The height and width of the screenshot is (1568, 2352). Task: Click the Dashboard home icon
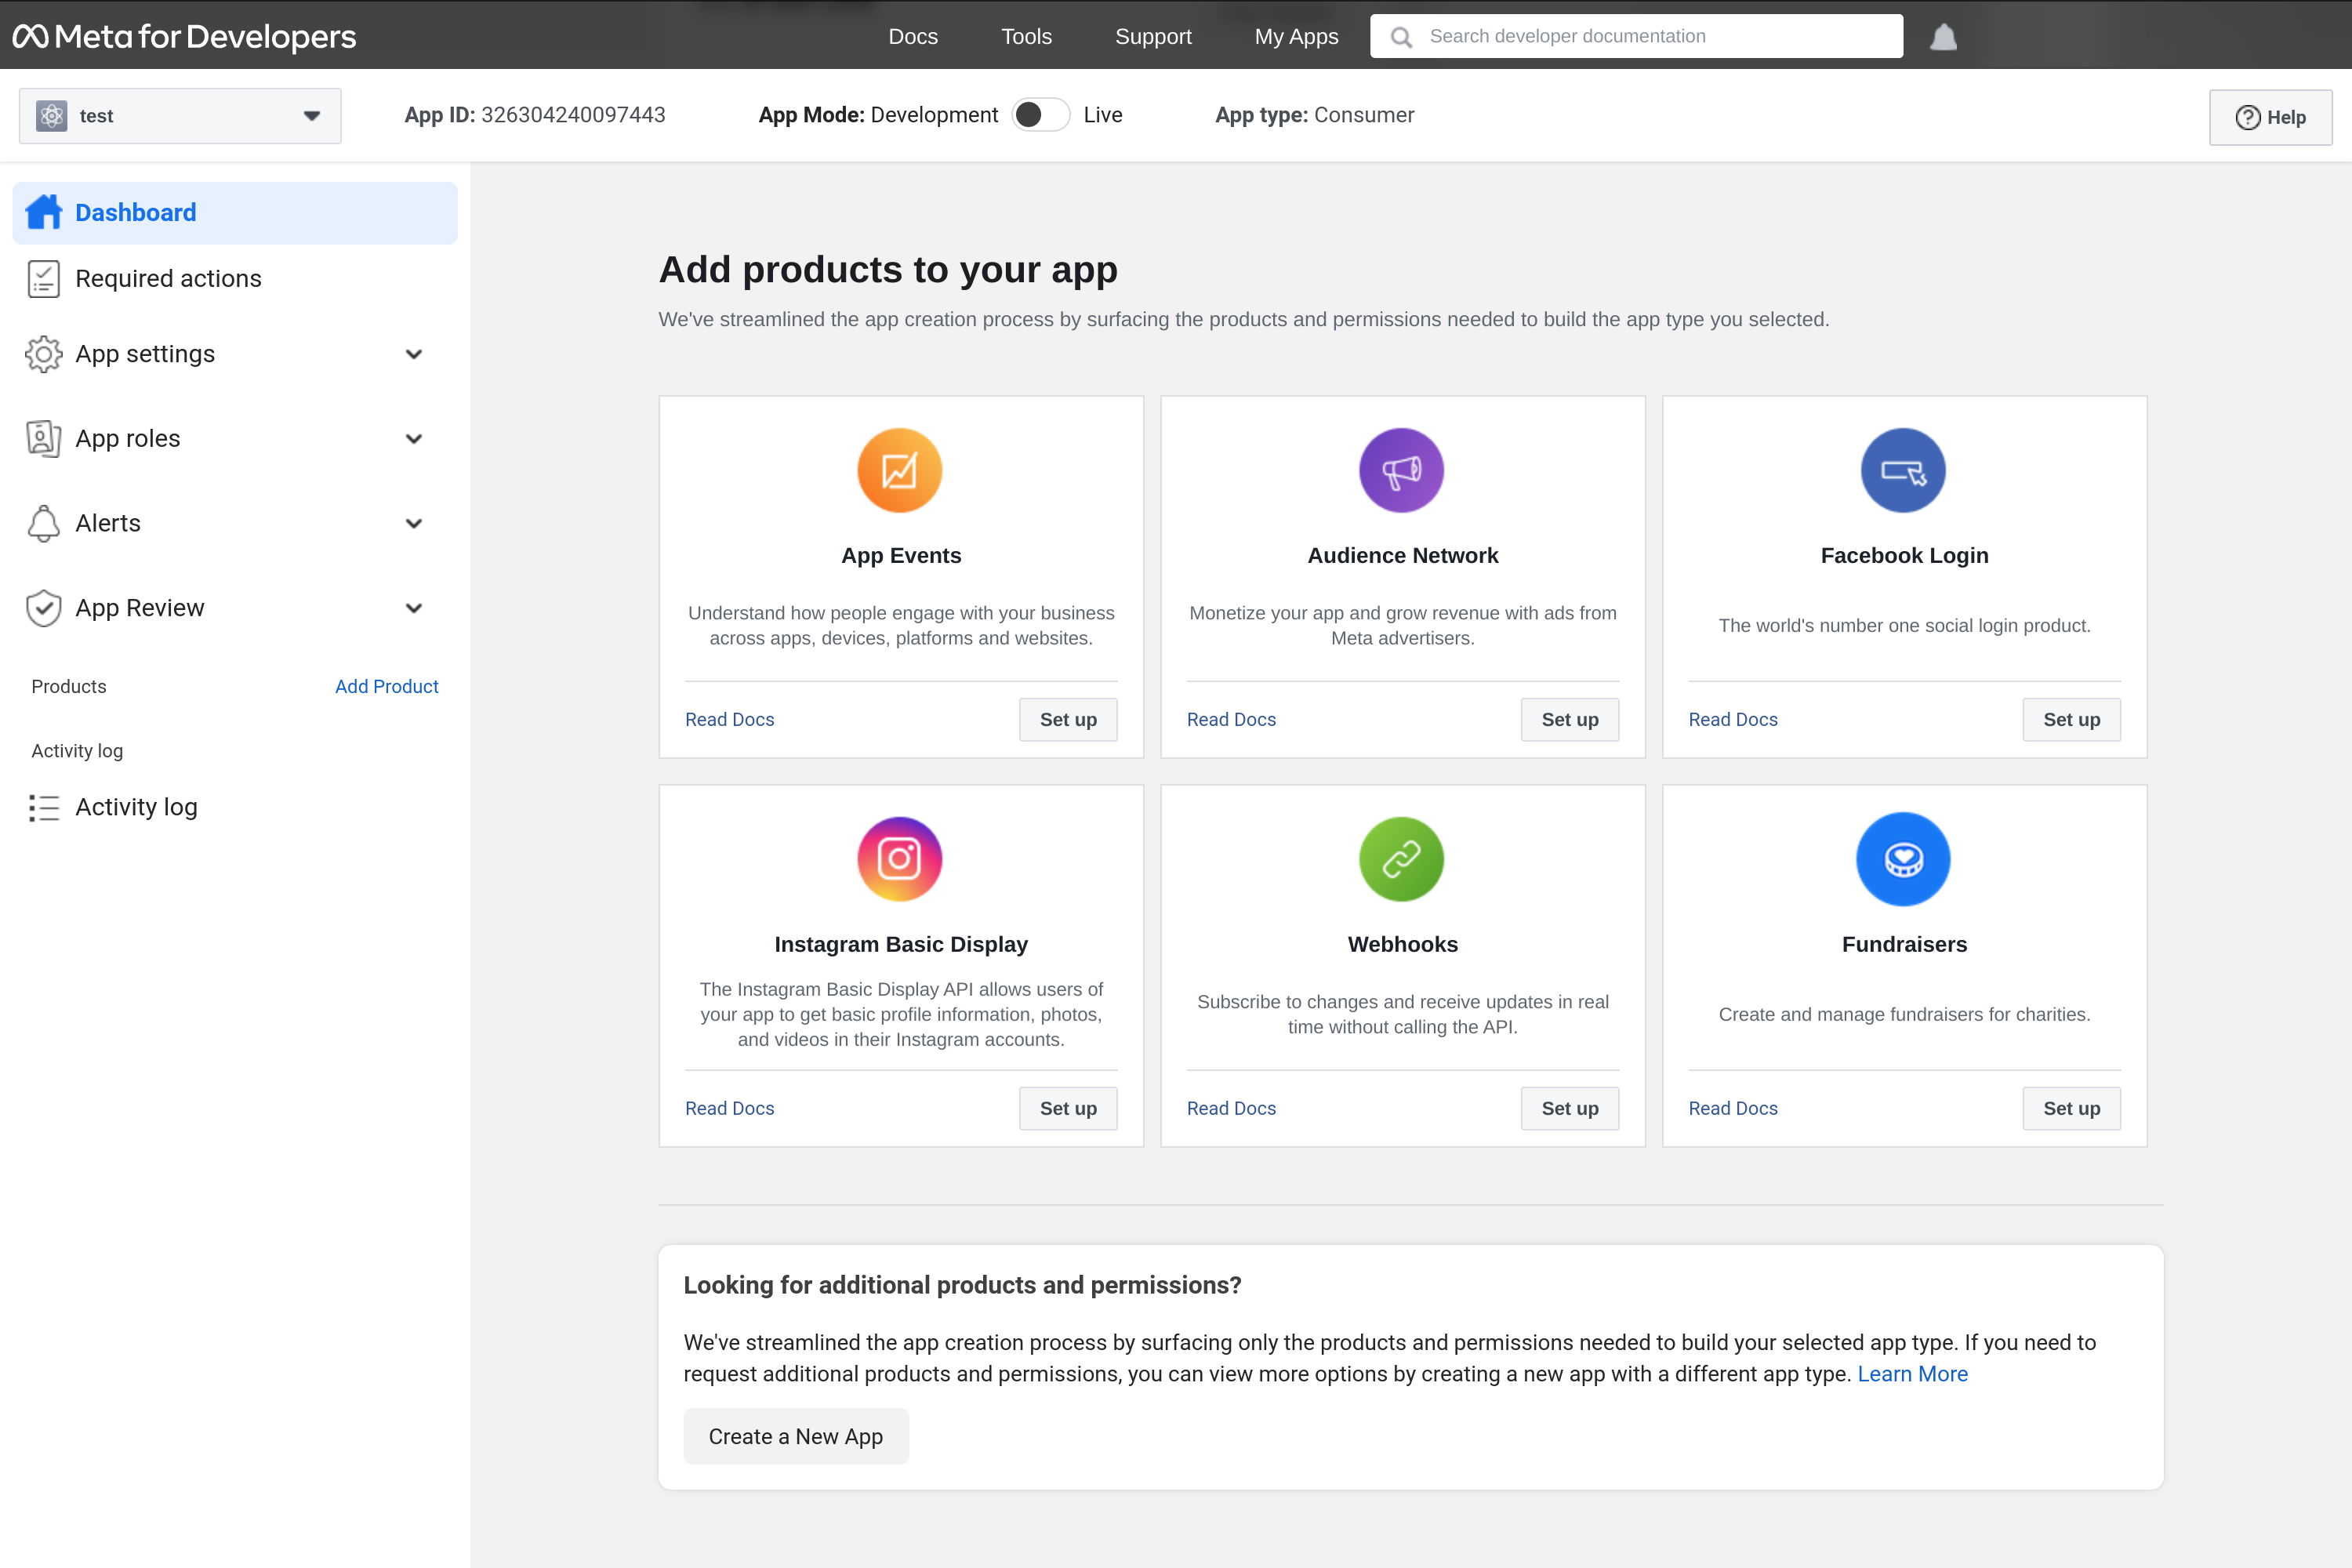click(44, 211)
